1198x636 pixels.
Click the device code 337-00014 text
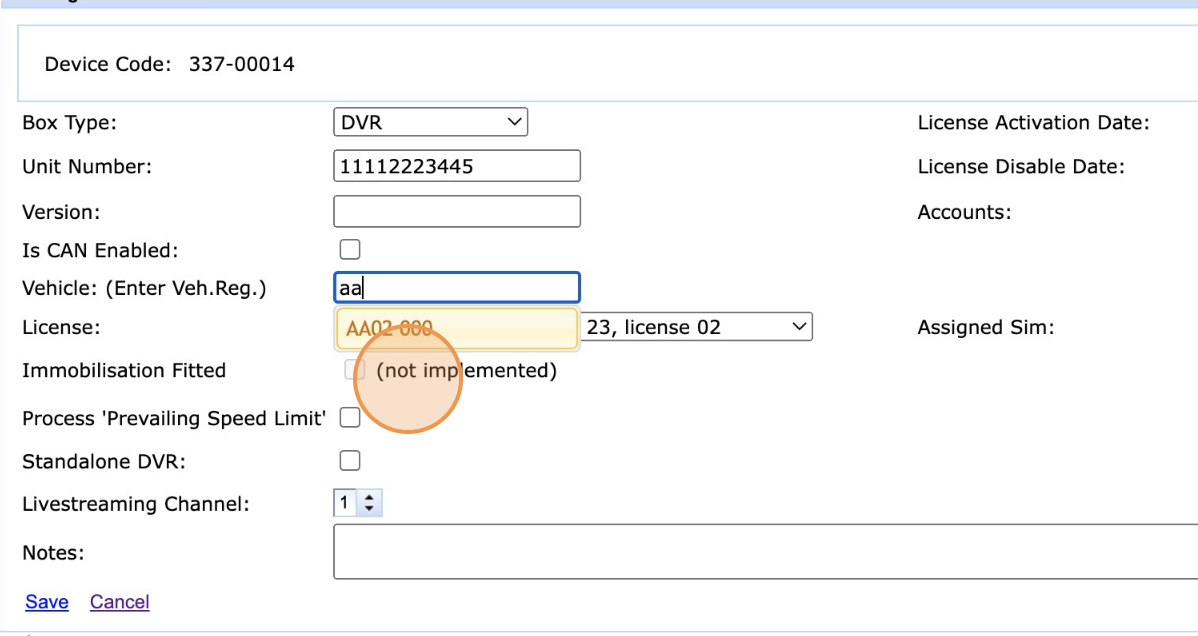[241, 65]
